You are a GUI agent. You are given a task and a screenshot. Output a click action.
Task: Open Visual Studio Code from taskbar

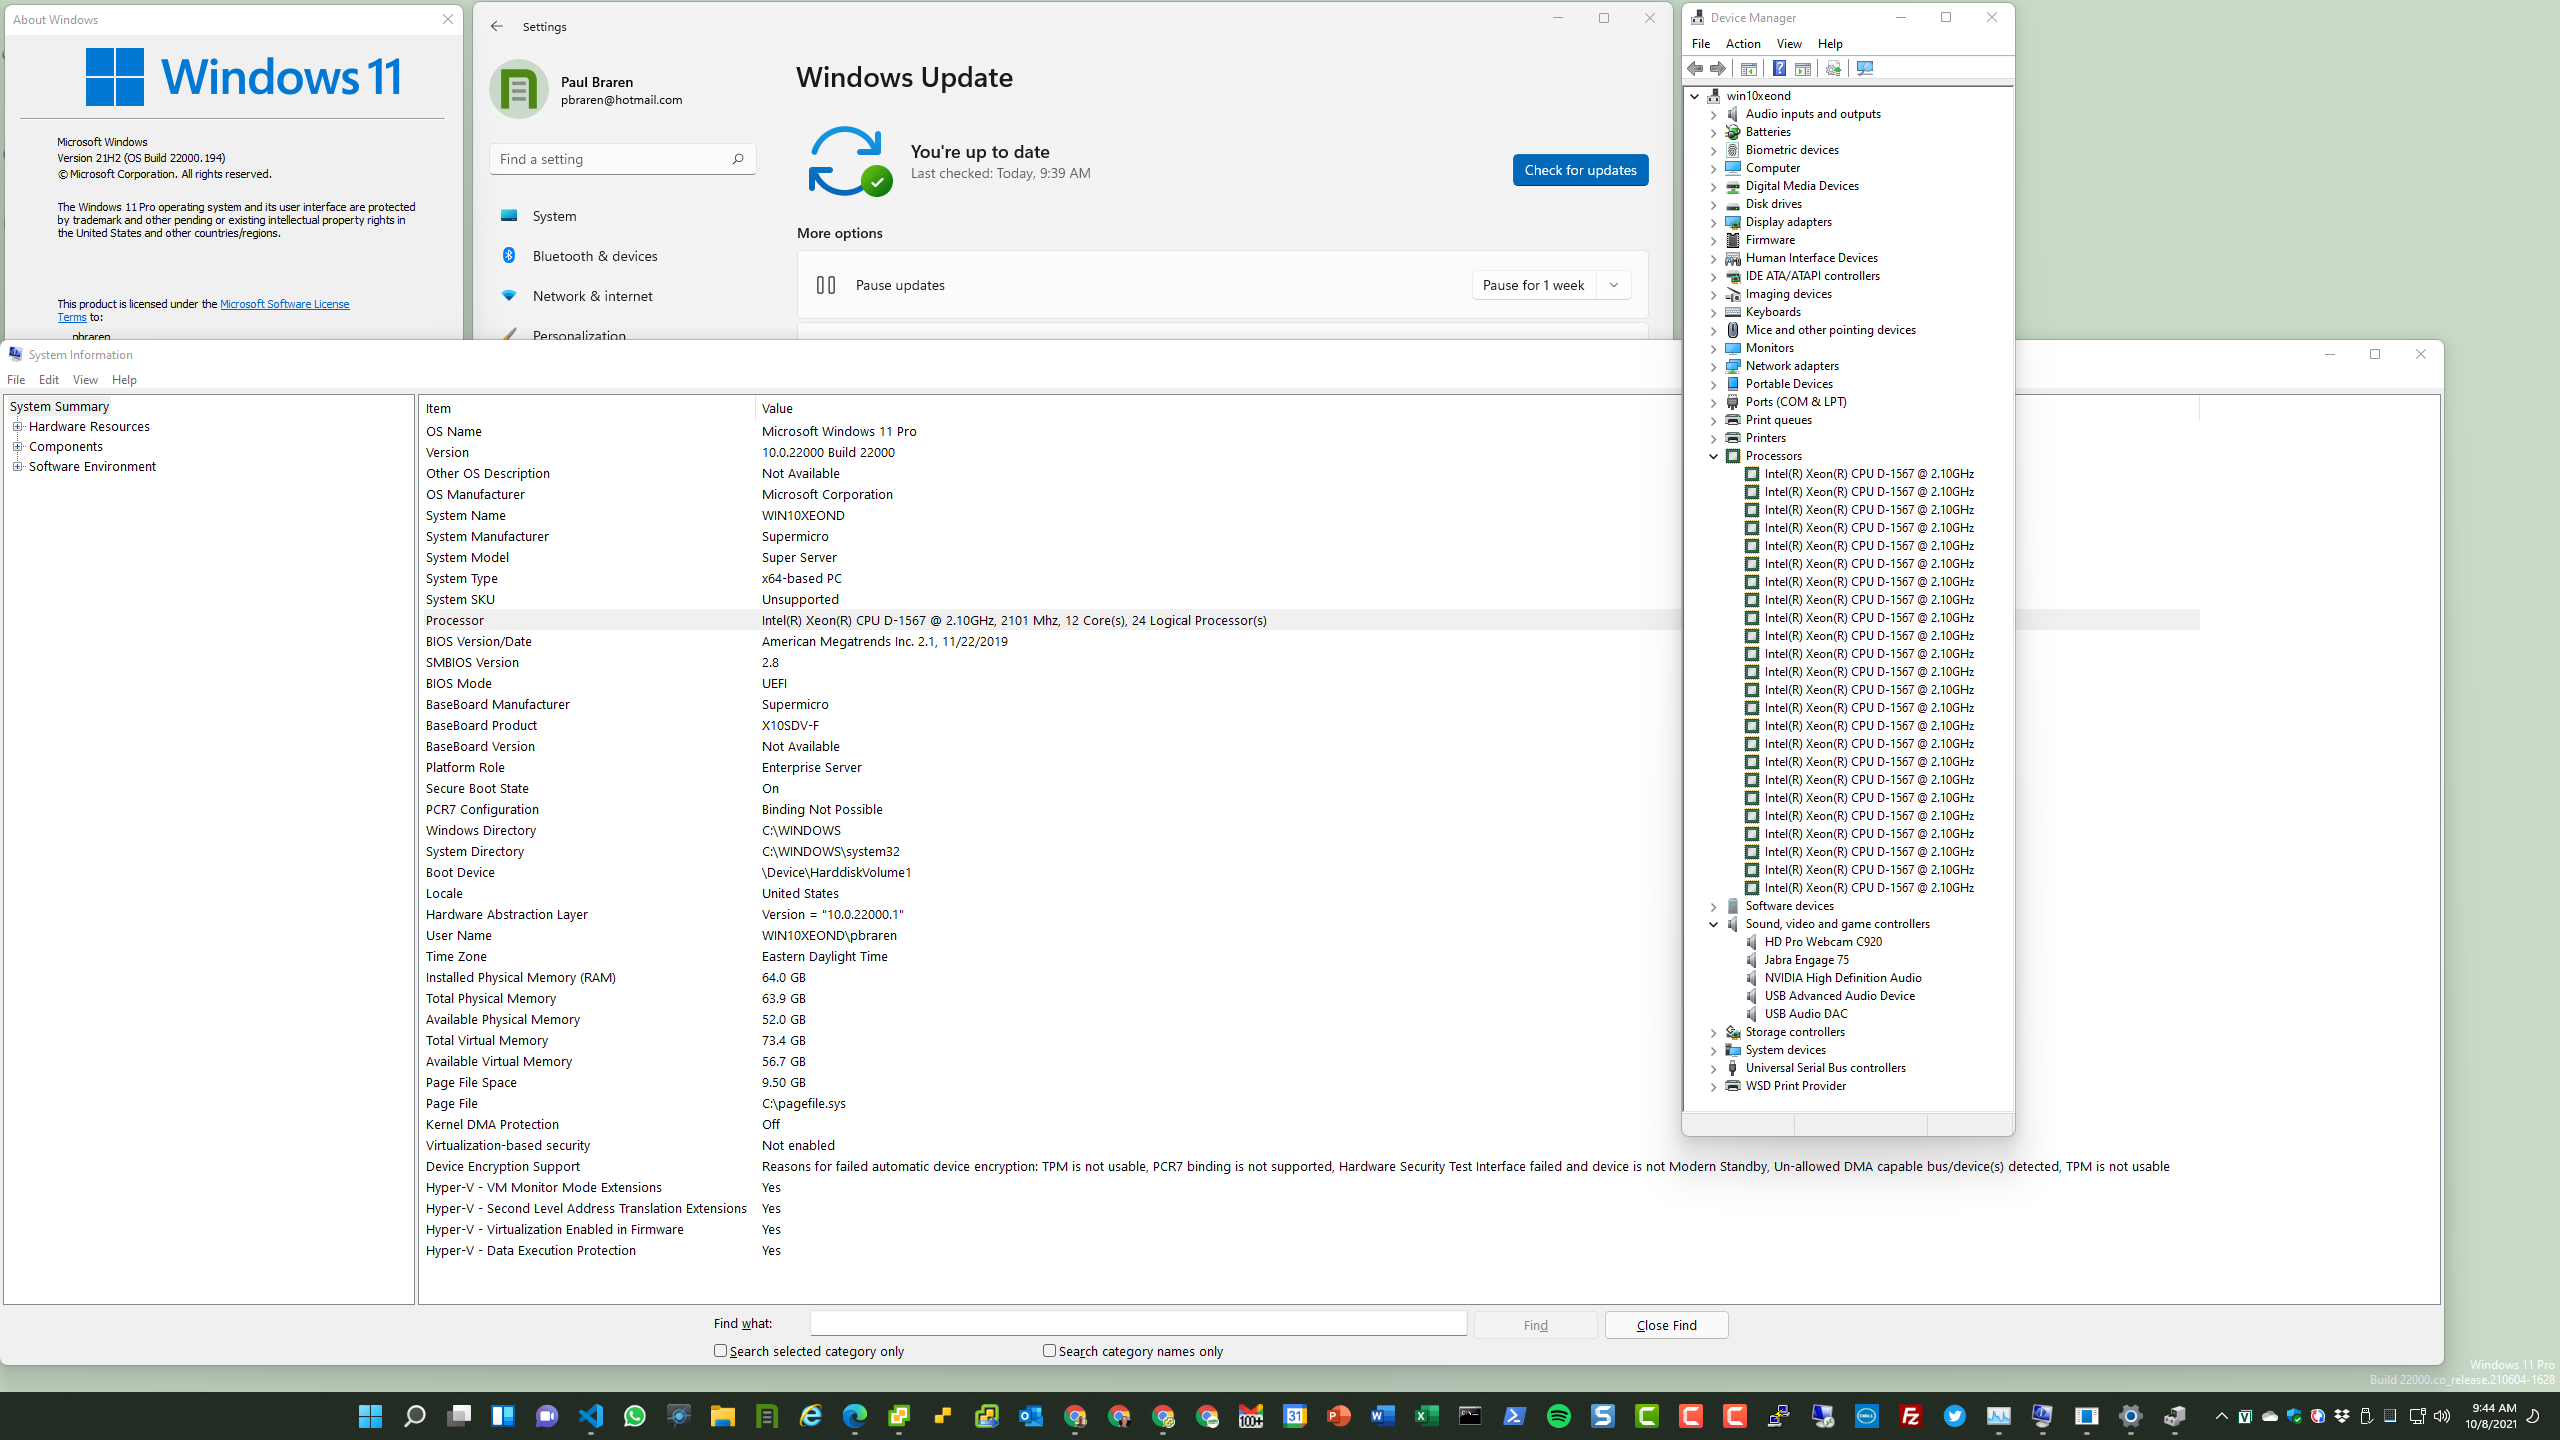tap(591, 1416)
